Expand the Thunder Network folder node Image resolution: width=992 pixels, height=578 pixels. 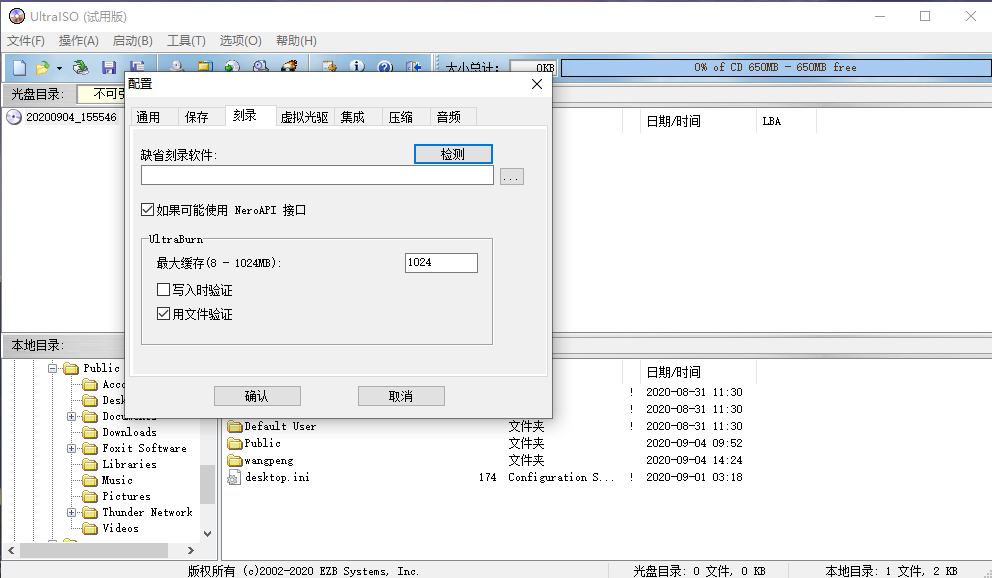click(x=71, y=512)
